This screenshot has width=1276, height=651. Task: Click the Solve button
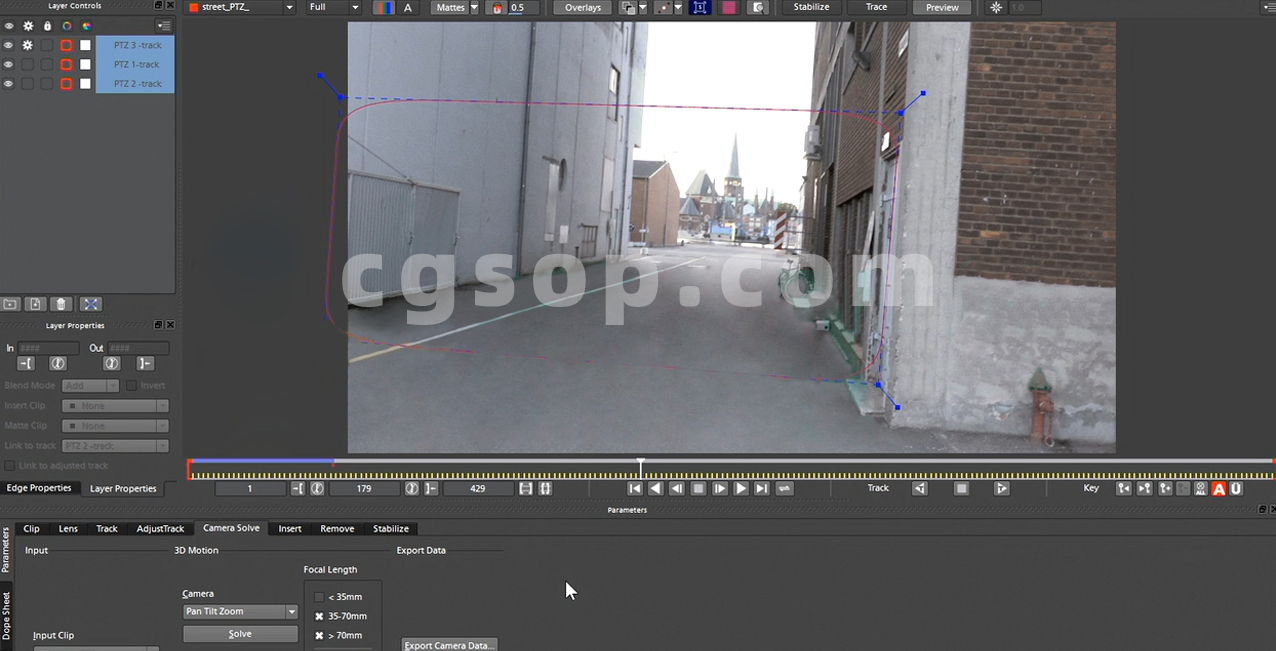point(240,634)
